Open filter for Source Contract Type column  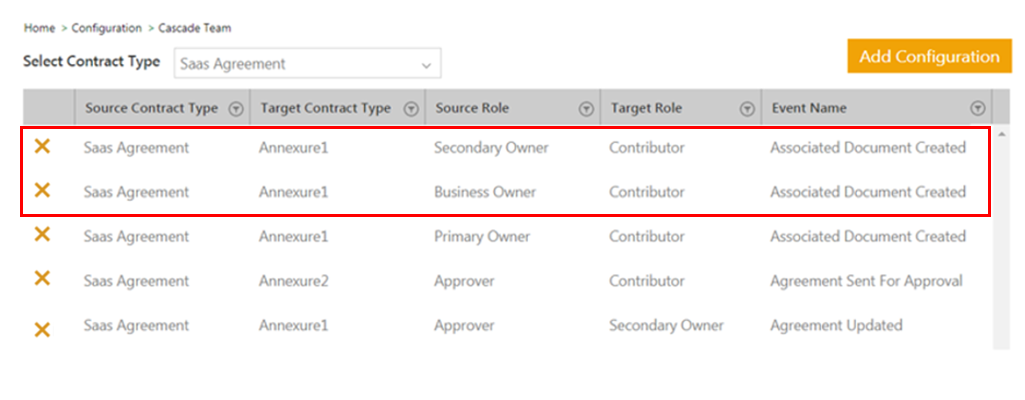(236, 108)
